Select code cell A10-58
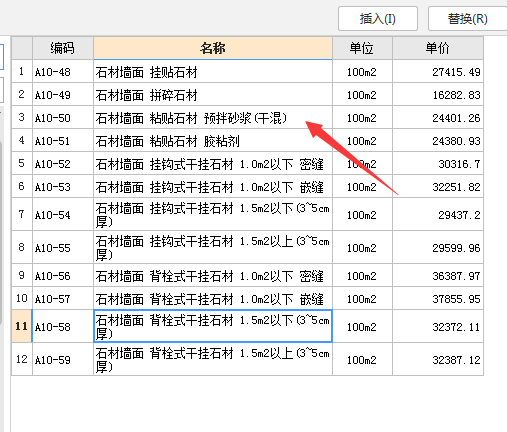Screen dimensions: 507x432 point(63,327)
